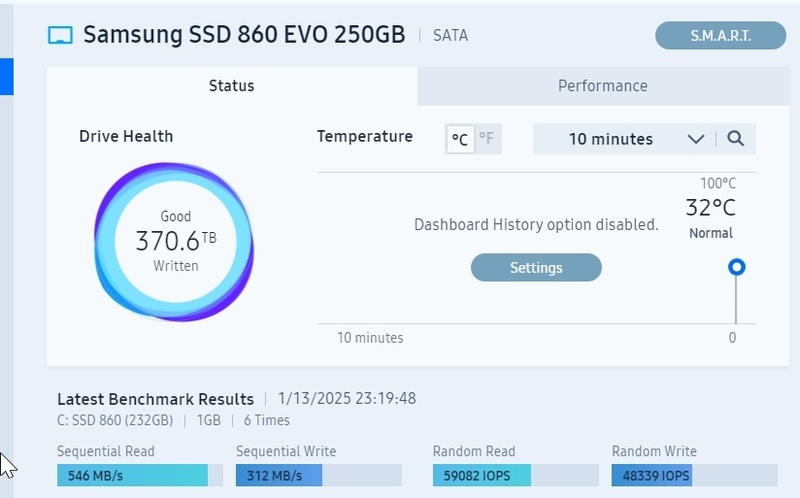Click the 'Samsung SSD 860 EVO 250GB' title
This screenshot has width=800, height=498.
point(244,35)
